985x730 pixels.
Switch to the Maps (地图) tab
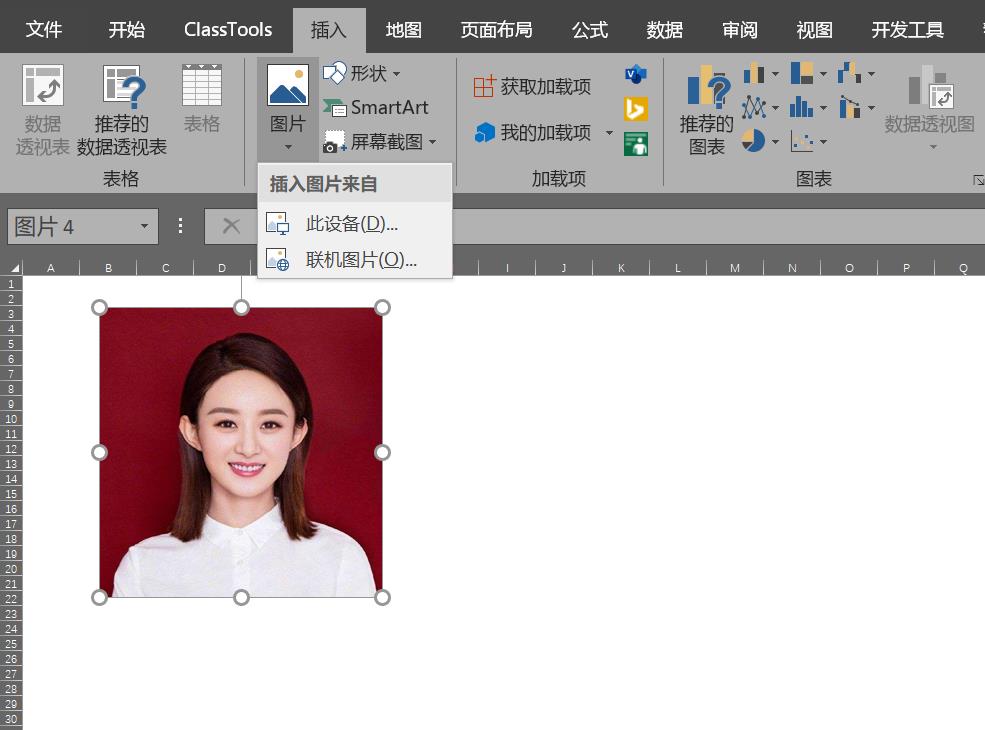403,30
